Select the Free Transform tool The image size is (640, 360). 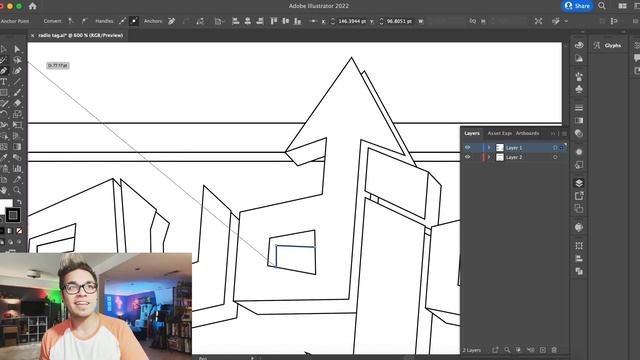point(17,125)
